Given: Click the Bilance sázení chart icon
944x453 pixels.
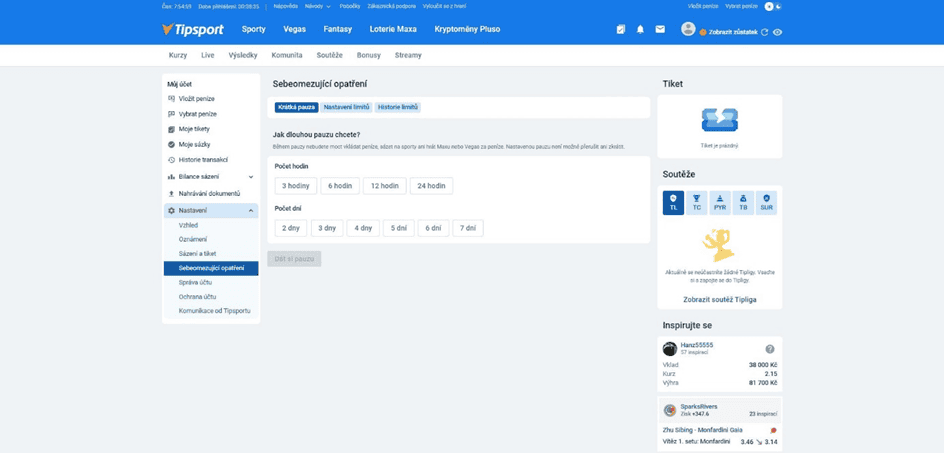Looking at the screenshot, I should pyautogui.click(x=172, y=177).
